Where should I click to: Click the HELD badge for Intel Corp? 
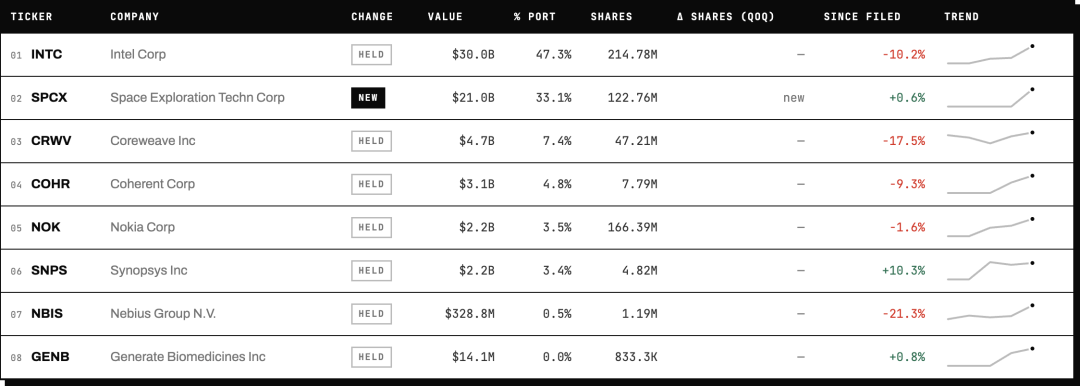click(x=371, y=54)
